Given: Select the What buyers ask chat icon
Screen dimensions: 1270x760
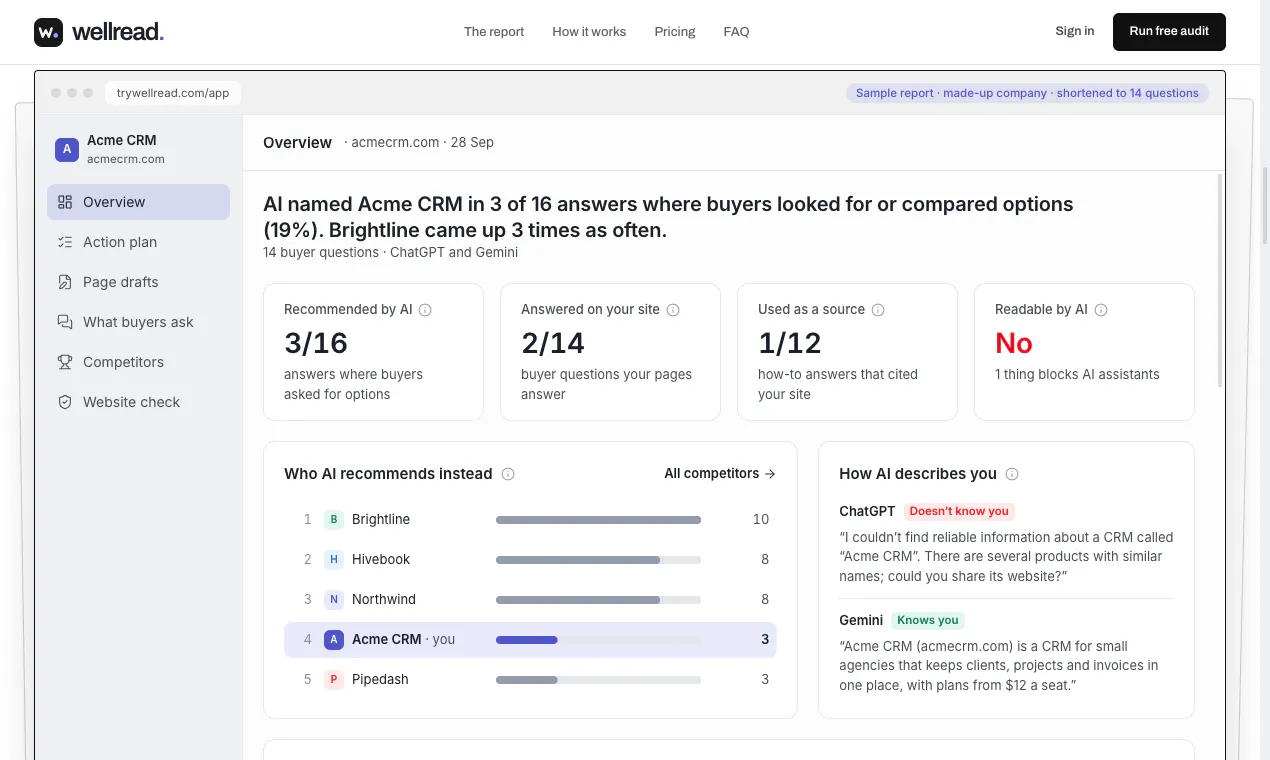Looking at the screenshot, I should (65, 322).
